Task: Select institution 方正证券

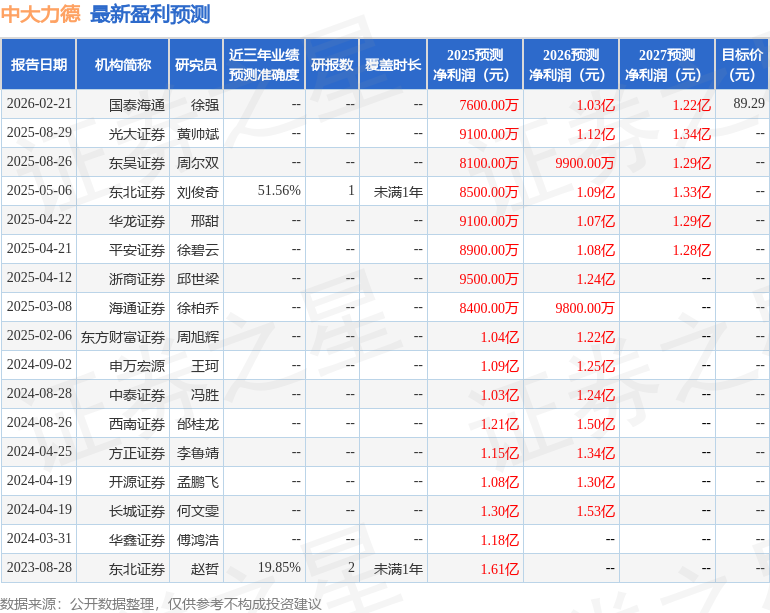Action: [137, 453]
